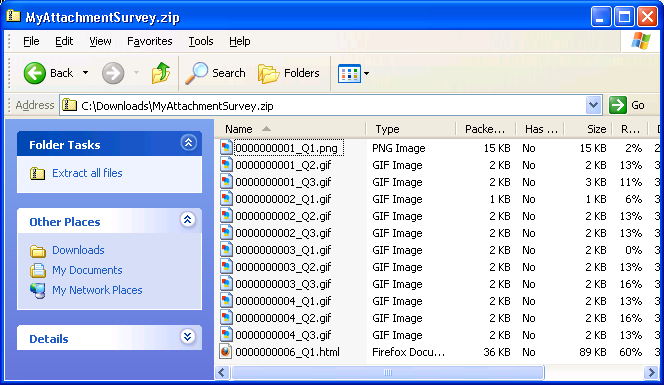Collapse the Folder Tasks panel
This screenshot has width=664, height=385.
[188, 143]
